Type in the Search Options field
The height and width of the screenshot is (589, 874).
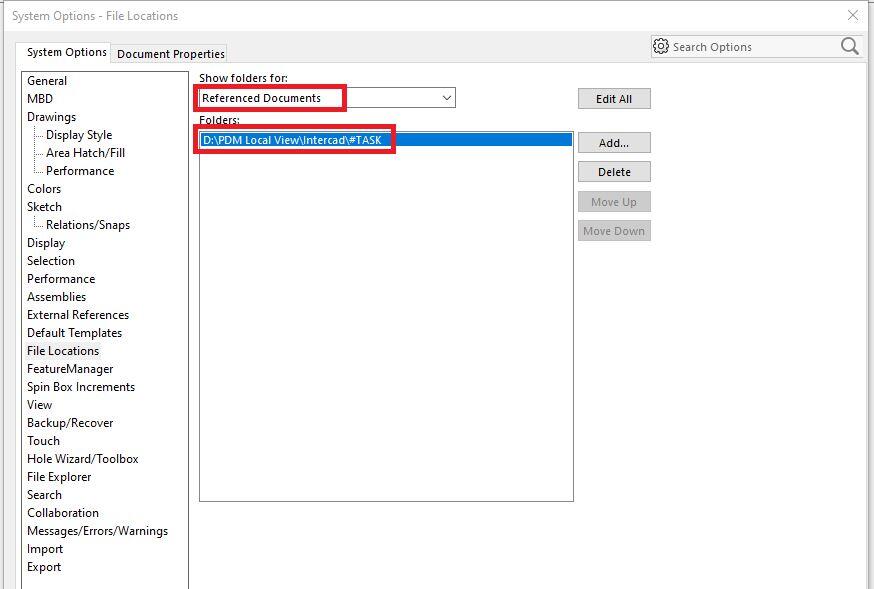(750, 47)
